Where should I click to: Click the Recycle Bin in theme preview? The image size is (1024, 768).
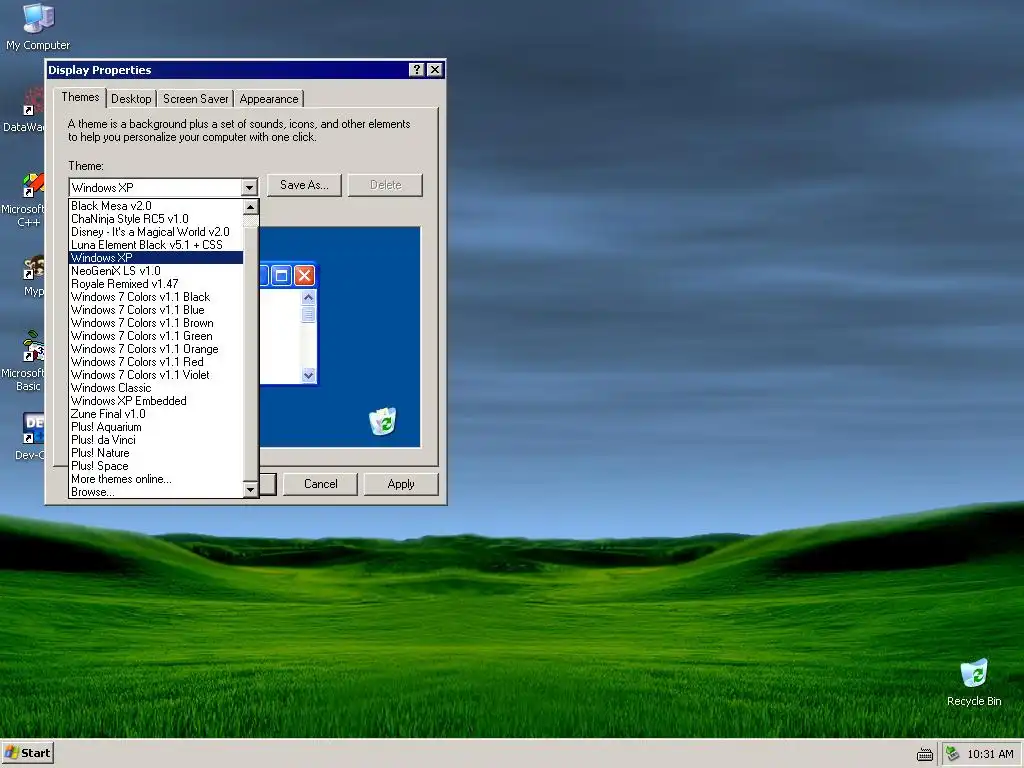tap(383, 421)
